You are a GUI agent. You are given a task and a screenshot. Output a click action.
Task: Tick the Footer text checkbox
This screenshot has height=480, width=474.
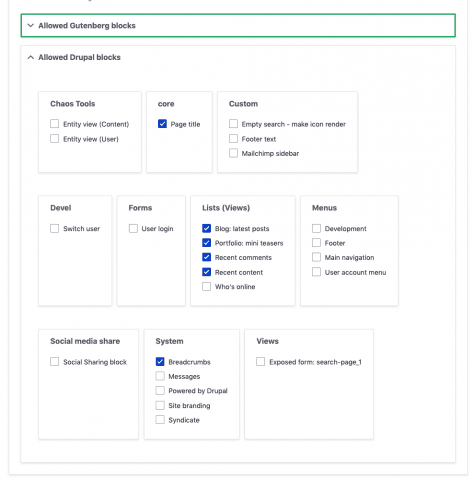233,139
